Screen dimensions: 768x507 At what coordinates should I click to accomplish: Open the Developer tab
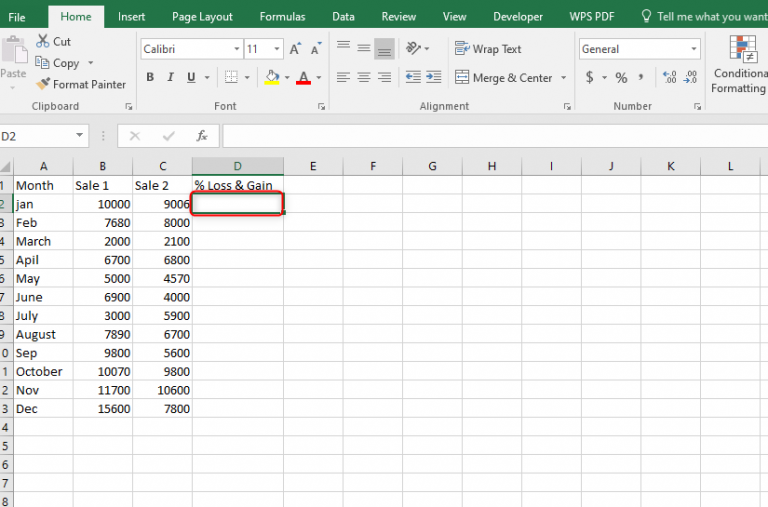[518, 17]
